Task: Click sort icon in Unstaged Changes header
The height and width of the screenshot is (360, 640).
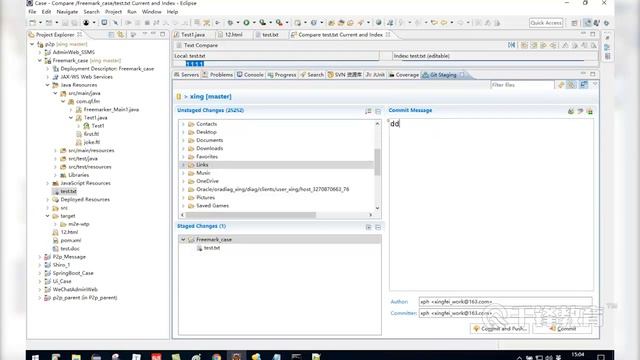Action: (368, 111)
